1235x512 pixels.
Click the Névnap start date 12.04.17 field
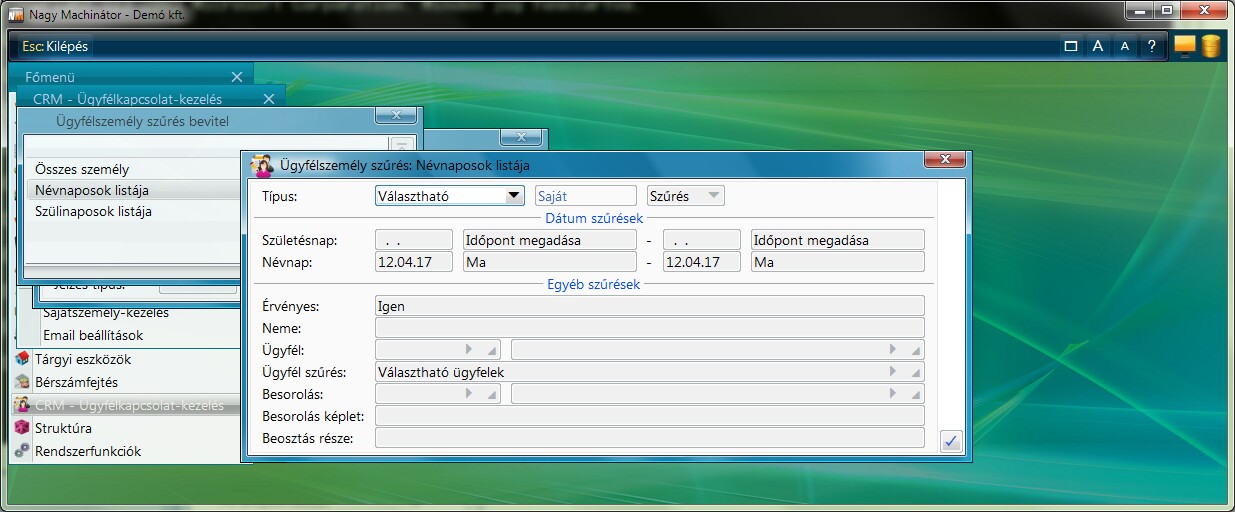413,262
